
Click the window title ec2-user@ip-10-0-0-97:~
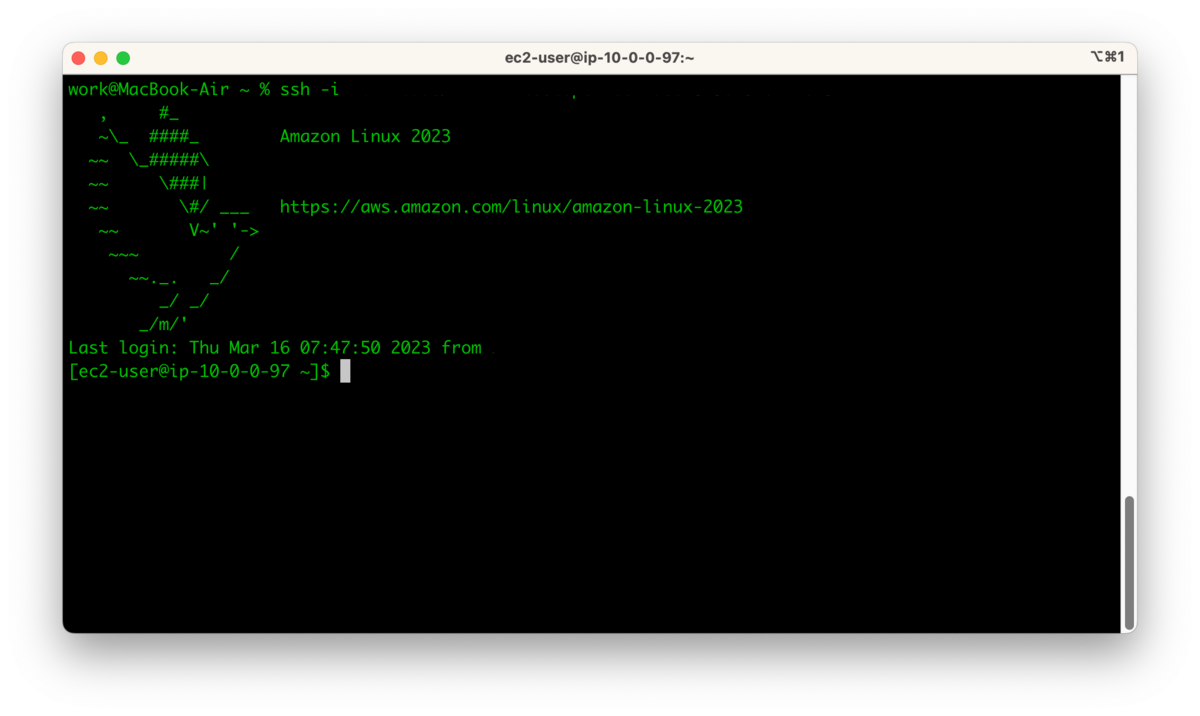[x=599, y=58]
